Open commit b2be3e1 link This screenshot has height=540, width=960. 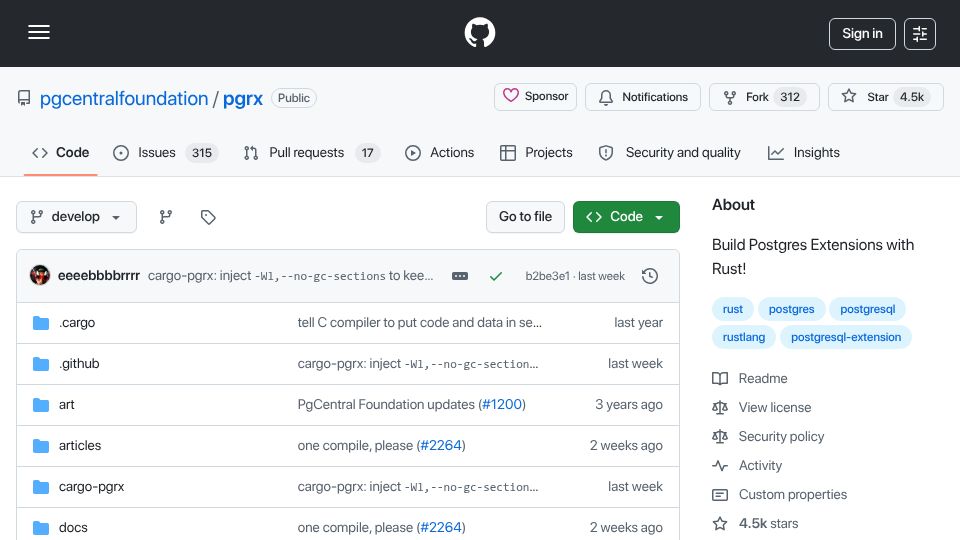(547, 276)
